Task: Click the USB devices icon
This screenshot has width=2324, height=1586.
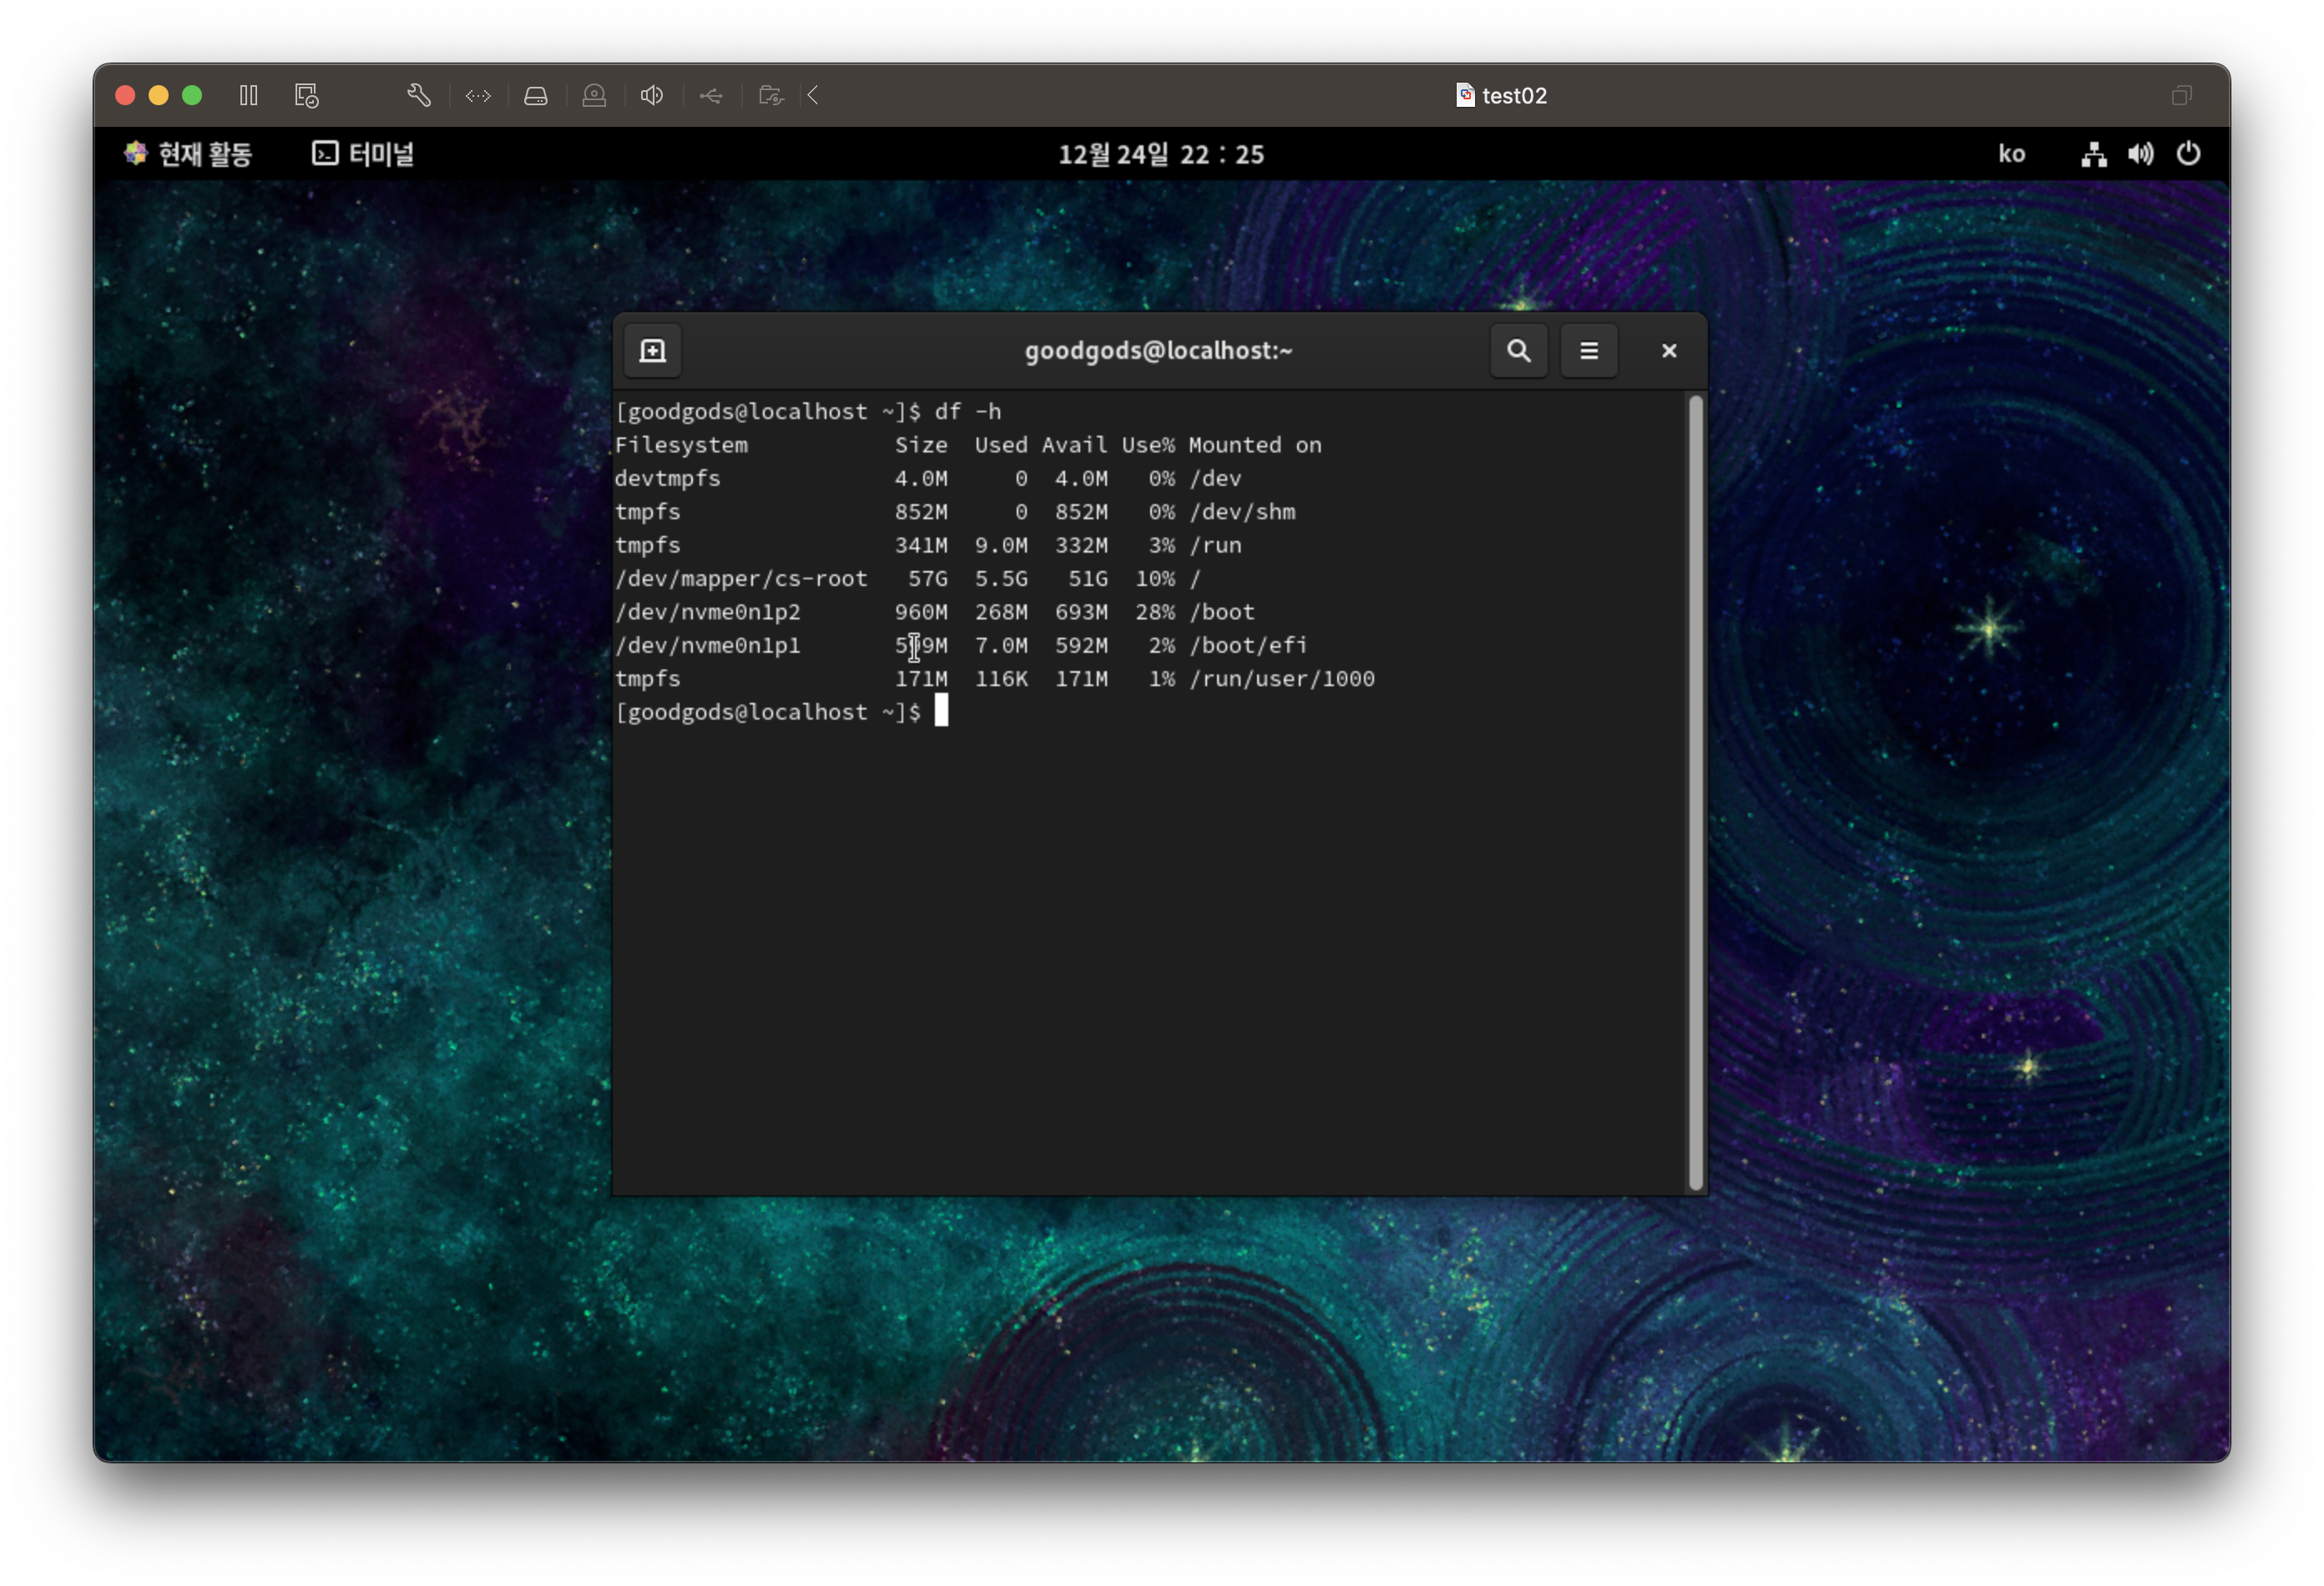Action: (711, 95)
